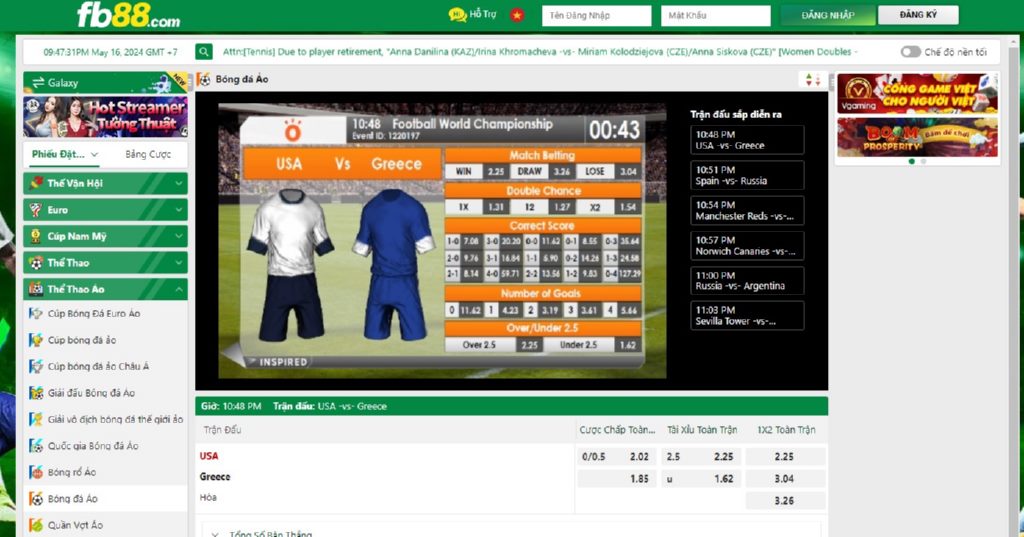This screenshot has width=1024, height=537.
Task: Select Quần Vợt Ảo virtual tennis
Action: pyautogui.click(x=74, y=525)
